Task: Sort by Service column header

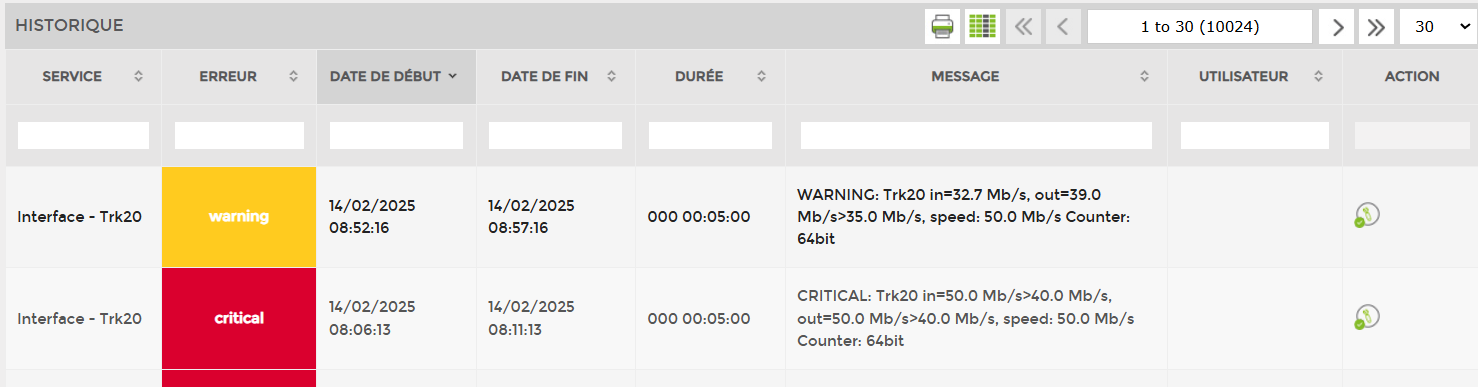Action: point(83,76)
